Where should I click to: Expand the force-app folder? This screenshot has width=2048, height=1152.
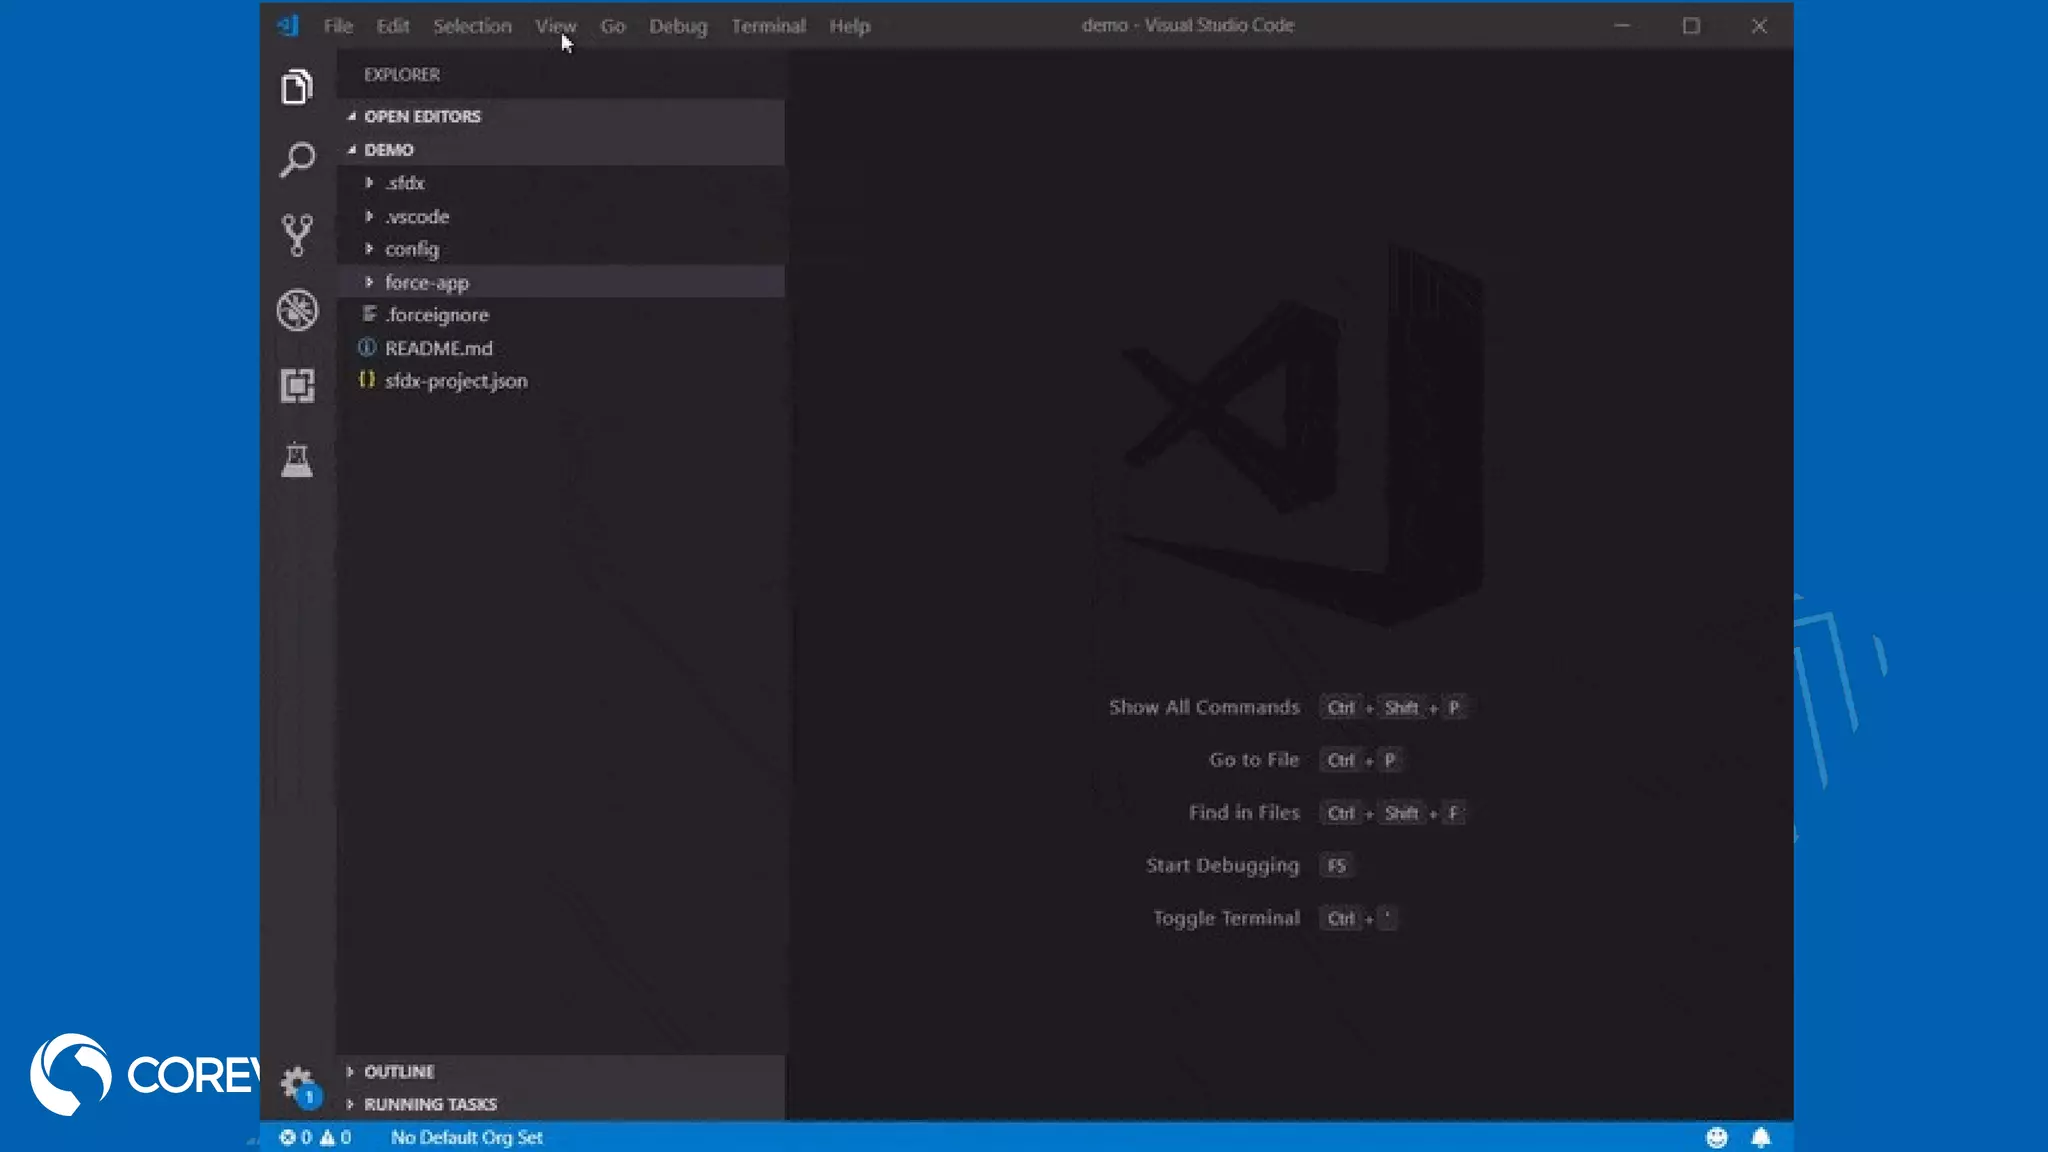(x=427, y=282)
